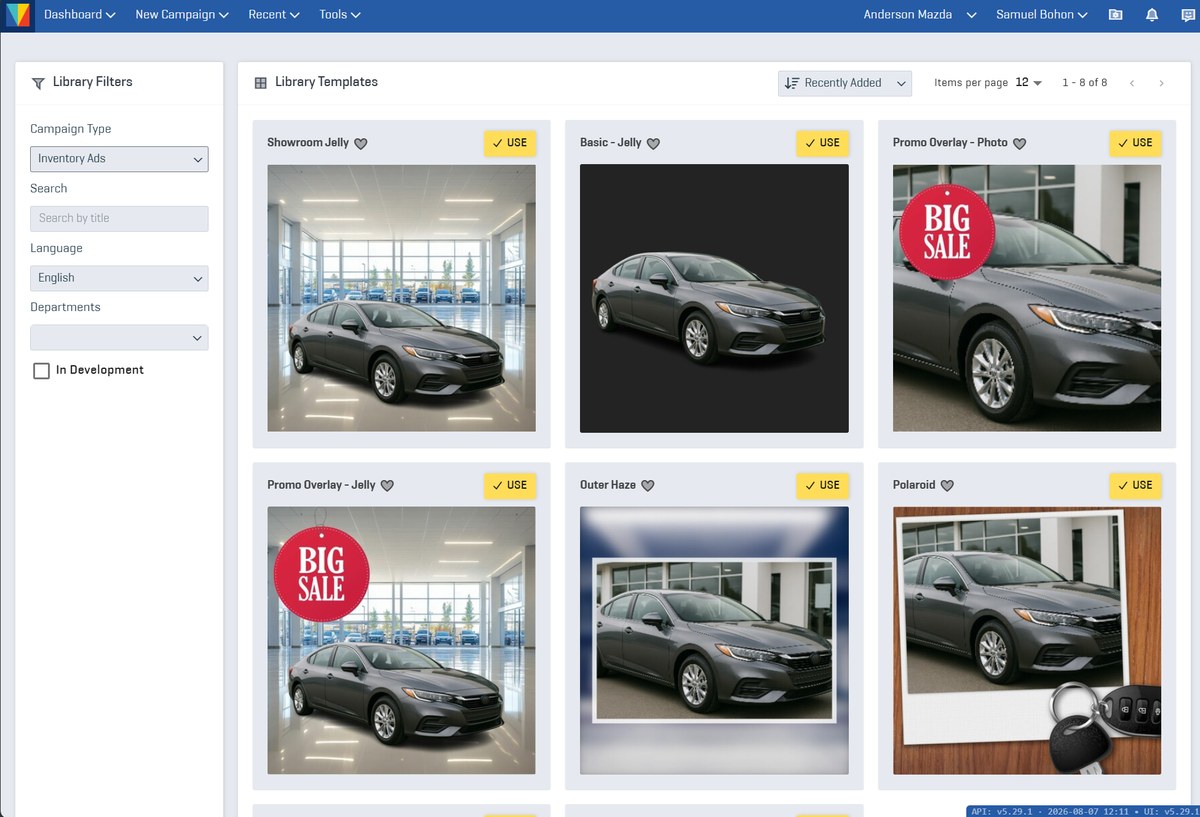Open the Promo Overlay - Jelly thumbnail

pos(401,640)
